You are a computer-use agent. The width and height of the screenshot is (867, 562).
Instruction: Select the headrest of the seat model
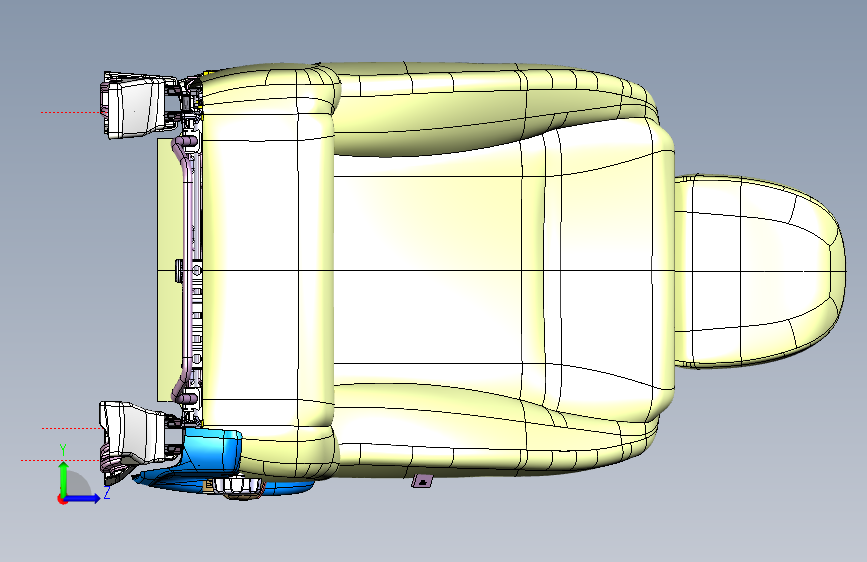[x=760, y=271]
